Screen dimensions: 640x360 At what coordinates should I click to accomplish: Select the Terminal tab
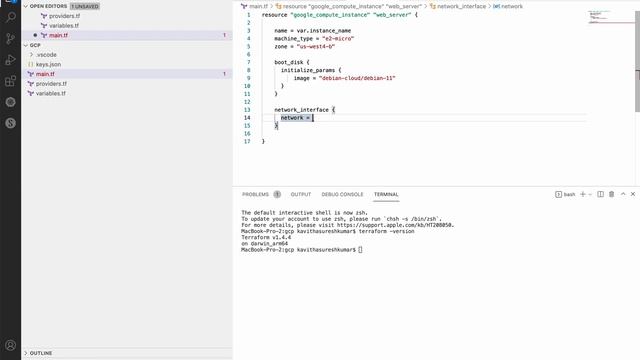point(386,194)
